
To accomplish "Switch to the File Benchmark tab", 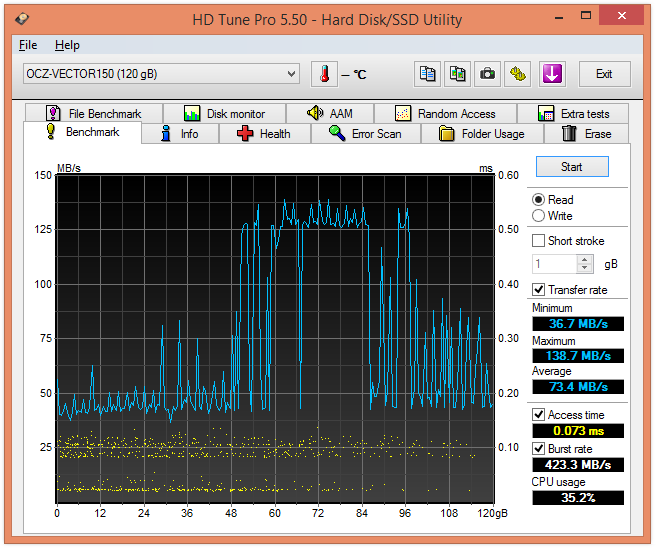I will click(x=94, y=113).
